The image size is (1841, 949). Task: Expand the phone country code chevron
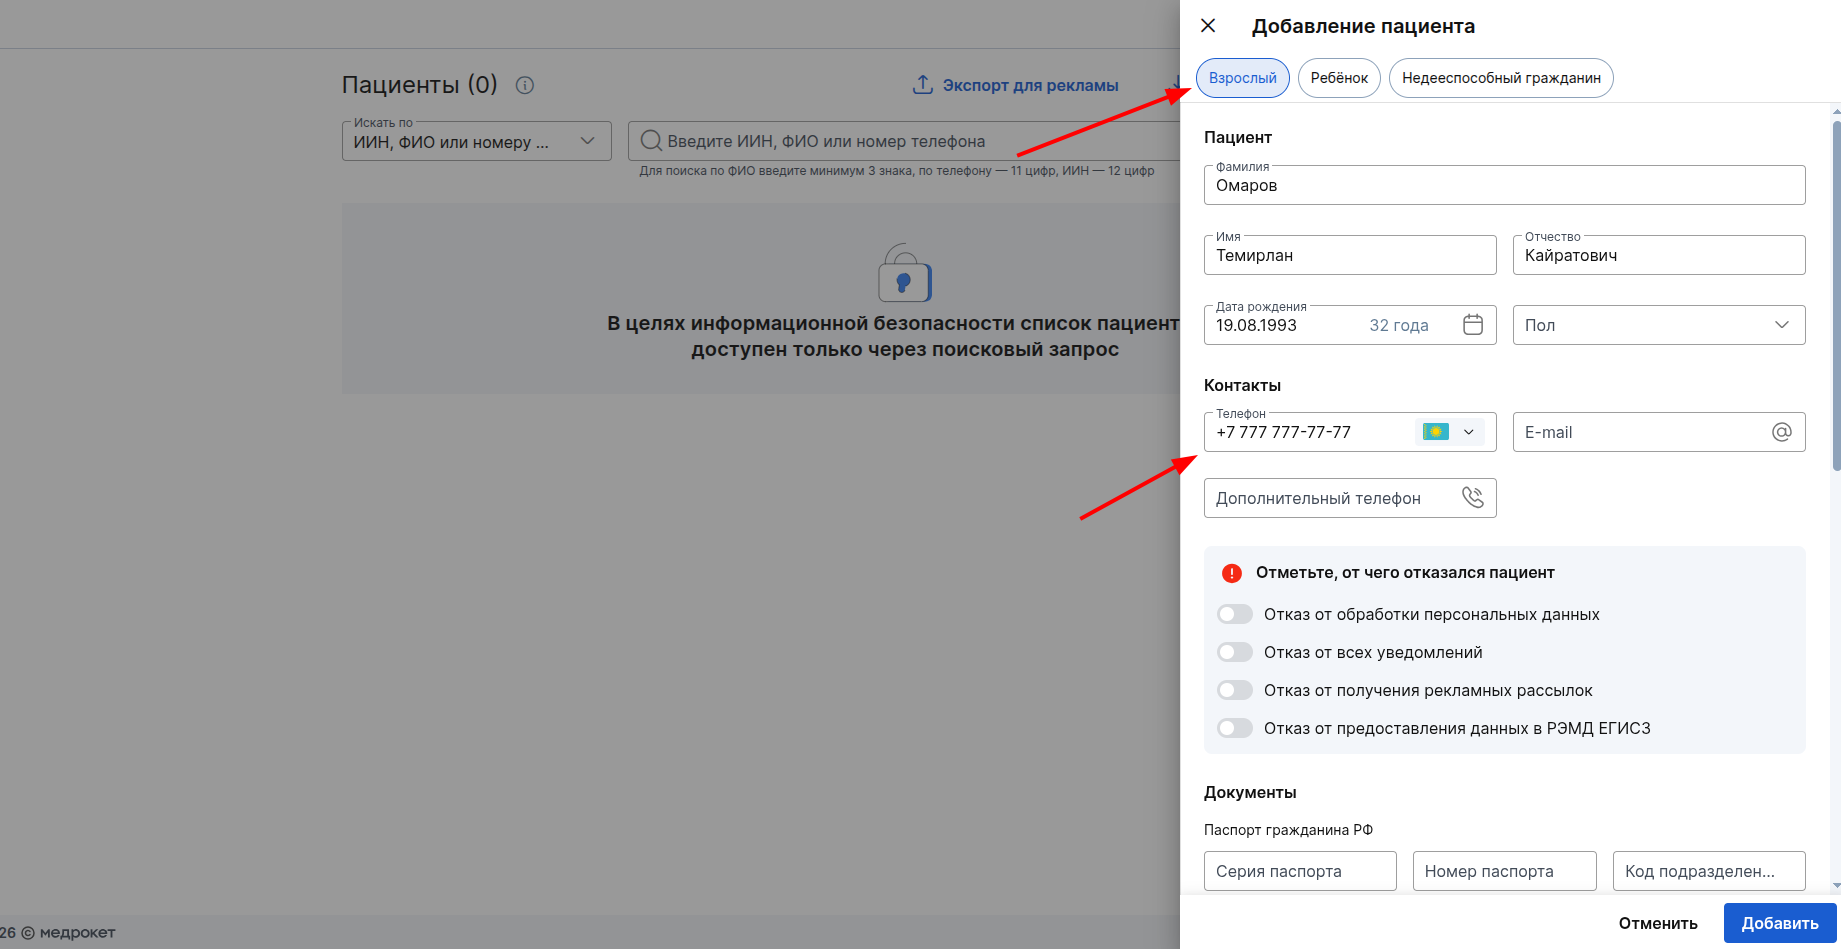tap(1469, 432)
